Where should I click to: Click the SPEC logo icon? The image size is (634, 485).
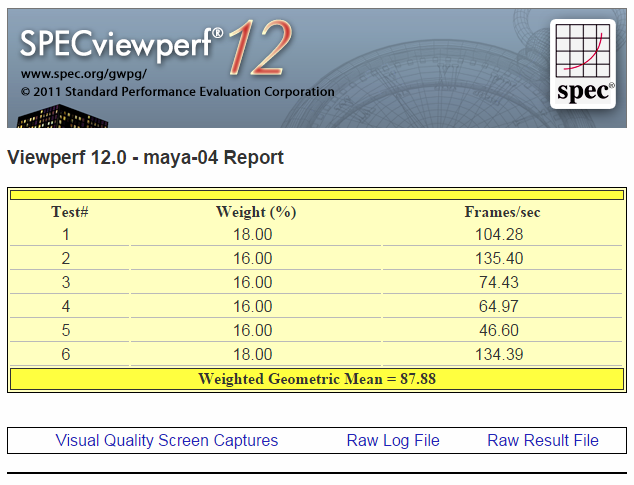pyautogui.click(x=583, y=64)
